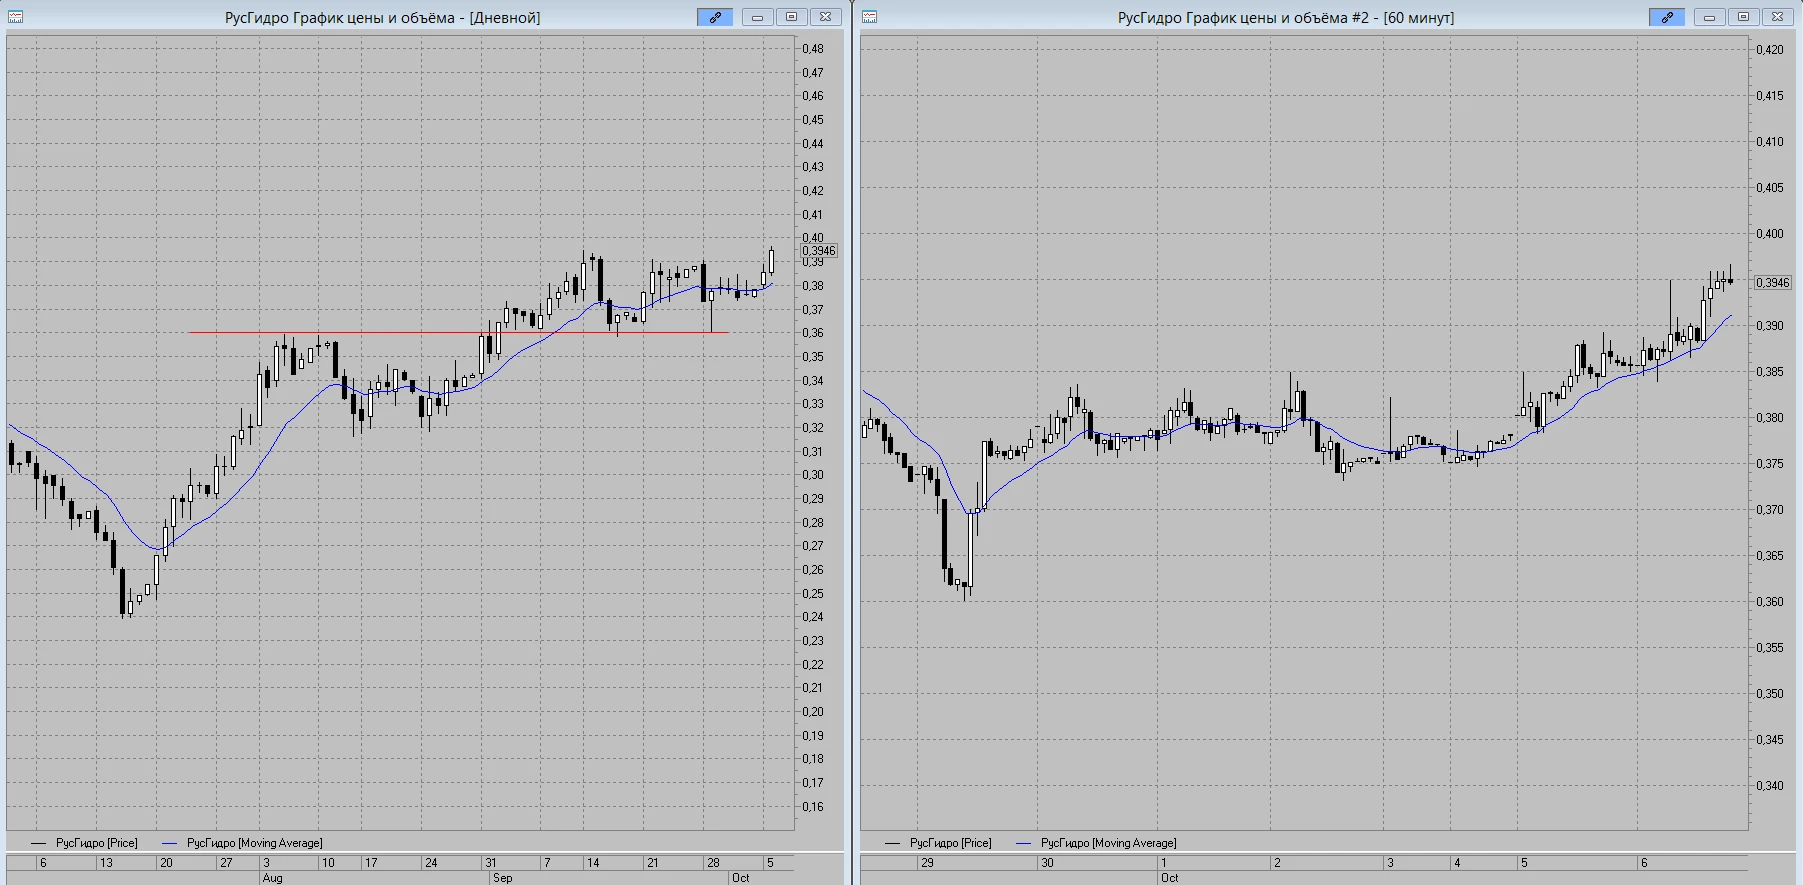Click the 0,3946 current price tag on the daily chart
Viewport: 1803px width, 885px height.
click(x=819, y=251)
